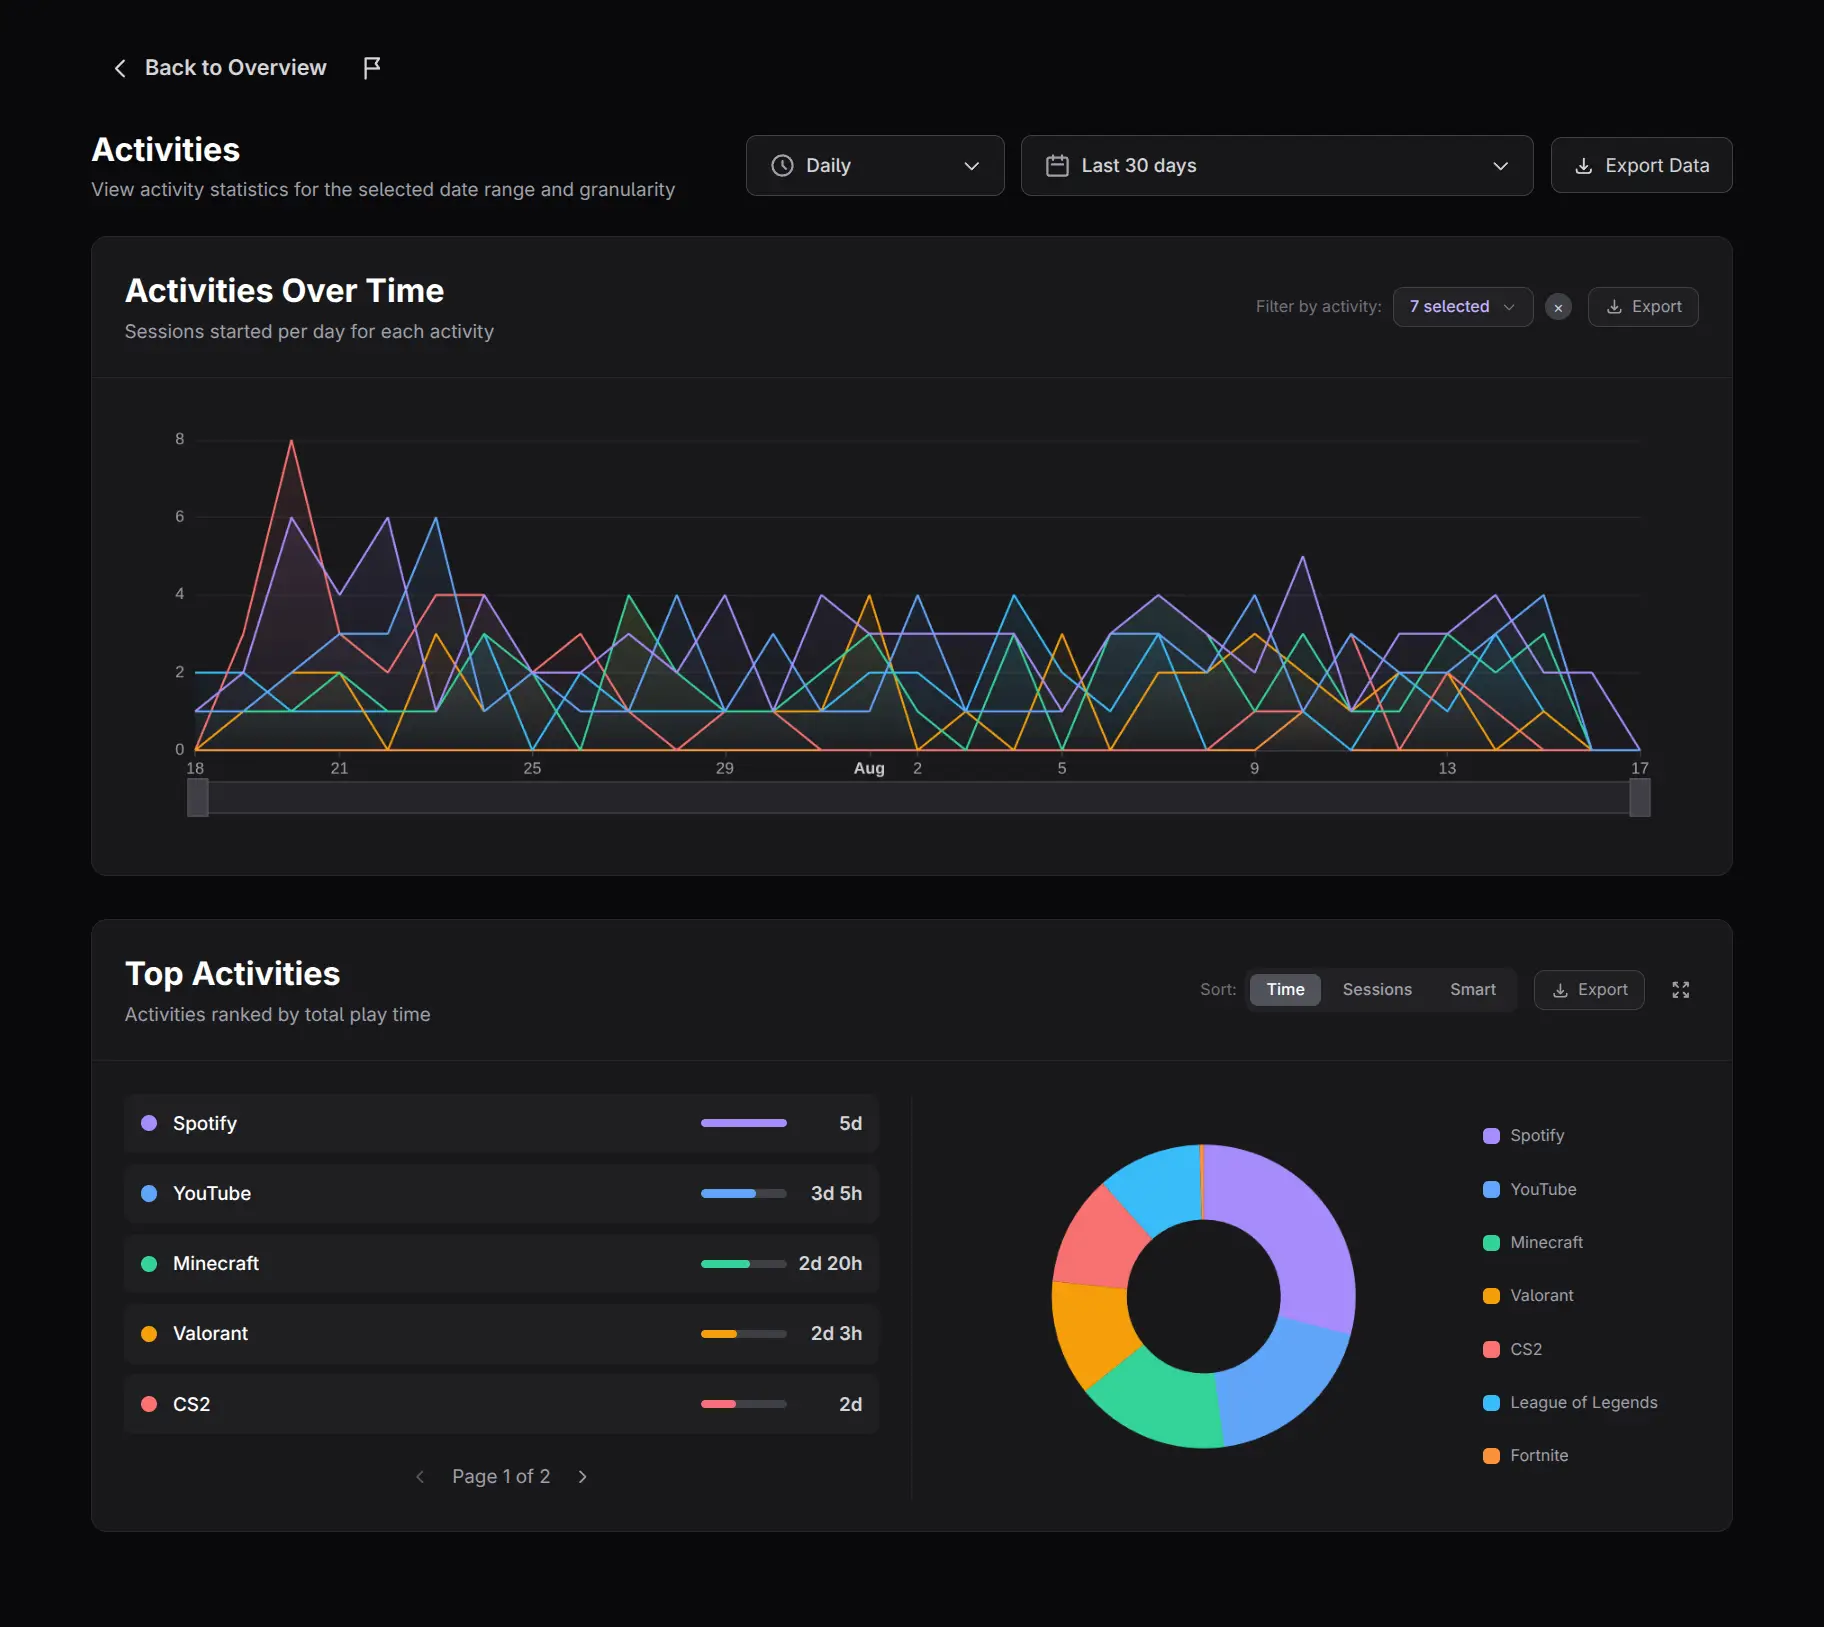
Task: Click the Spotify time progress bar
Action: (743, 1123)
